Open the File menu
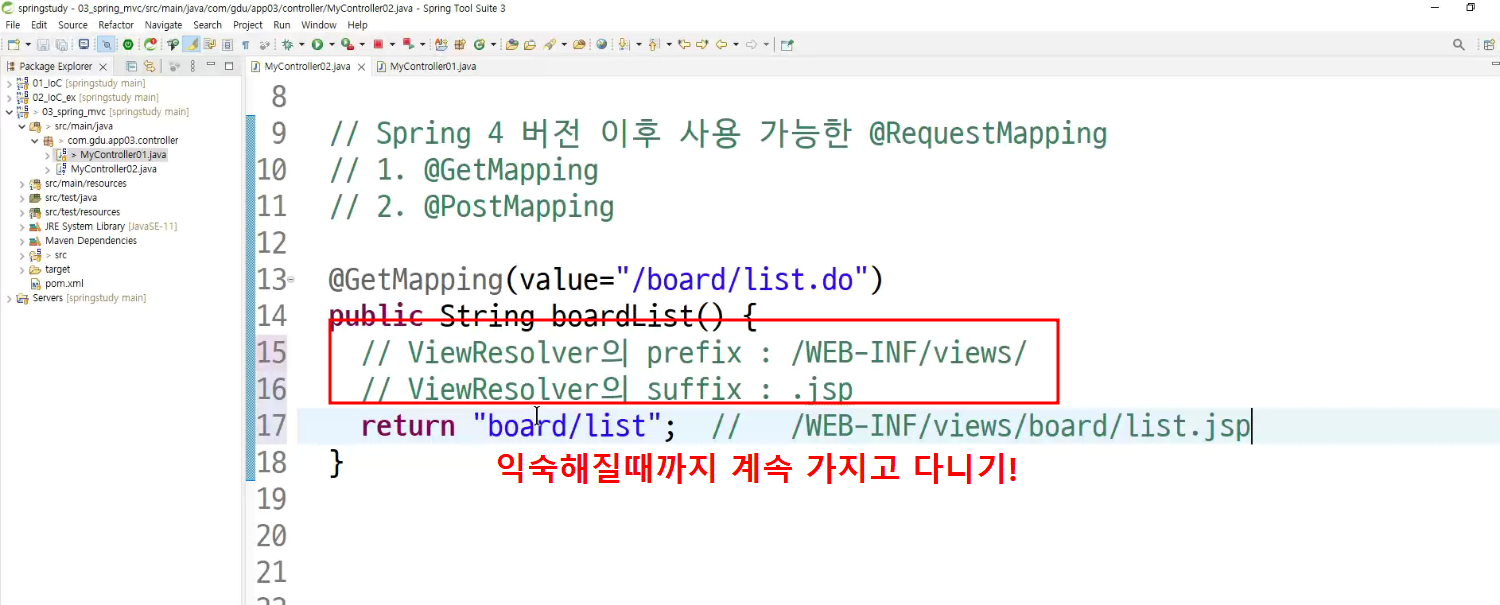This screenshot has height=605, width=1500. [x=13, y=25]
